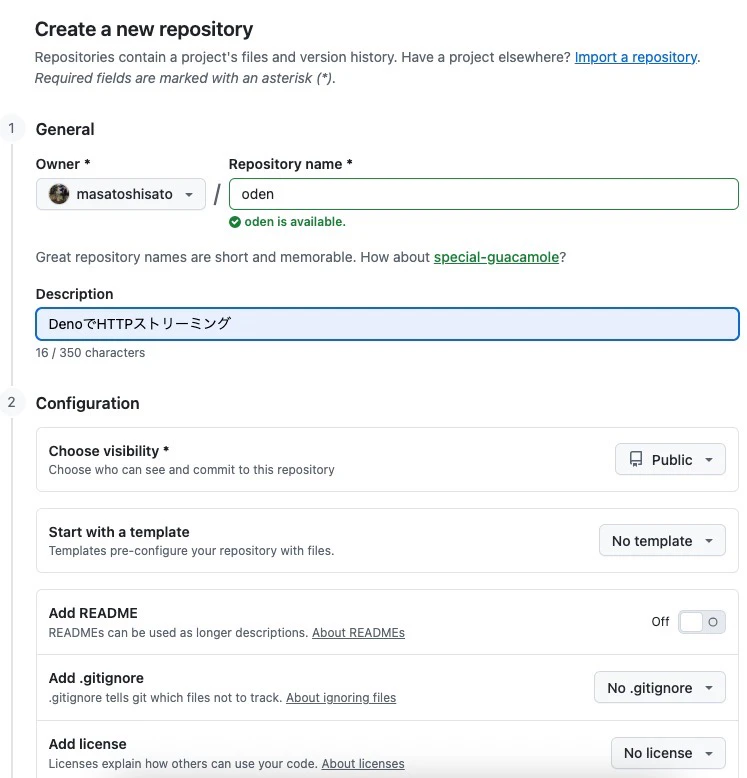The width and height of the screenshot is (747, 778).
Task: Click the green availability checkmark icon
Action: pyautogui.click(x=235, y=222)
